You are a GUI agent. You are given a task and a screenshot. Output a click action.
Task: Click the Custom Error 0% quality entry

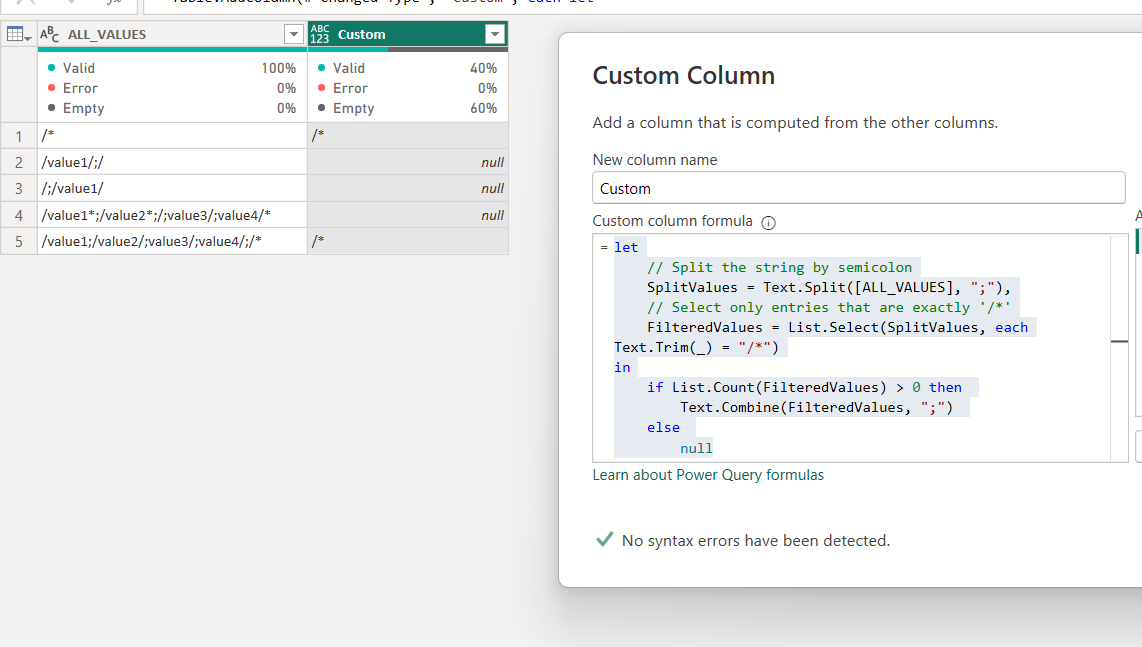tap(408, 88)
